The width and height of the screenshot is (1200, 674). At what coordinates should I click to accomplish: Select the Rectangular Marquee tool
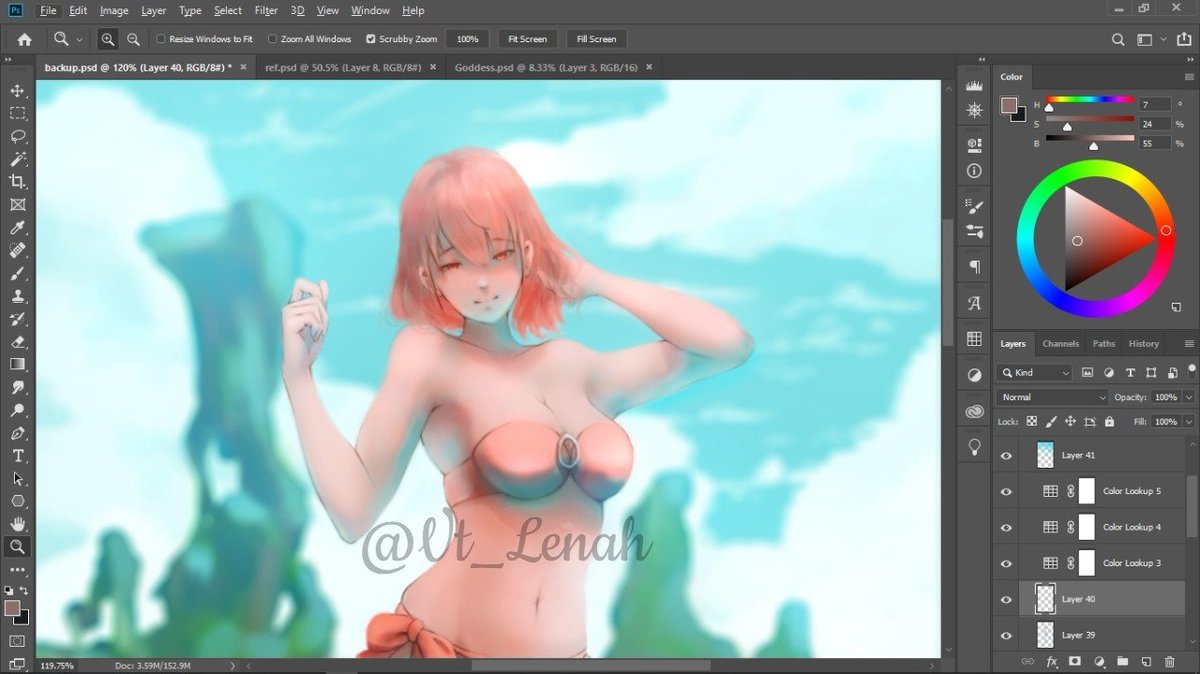pyautogui.click(x=17, y=114)
